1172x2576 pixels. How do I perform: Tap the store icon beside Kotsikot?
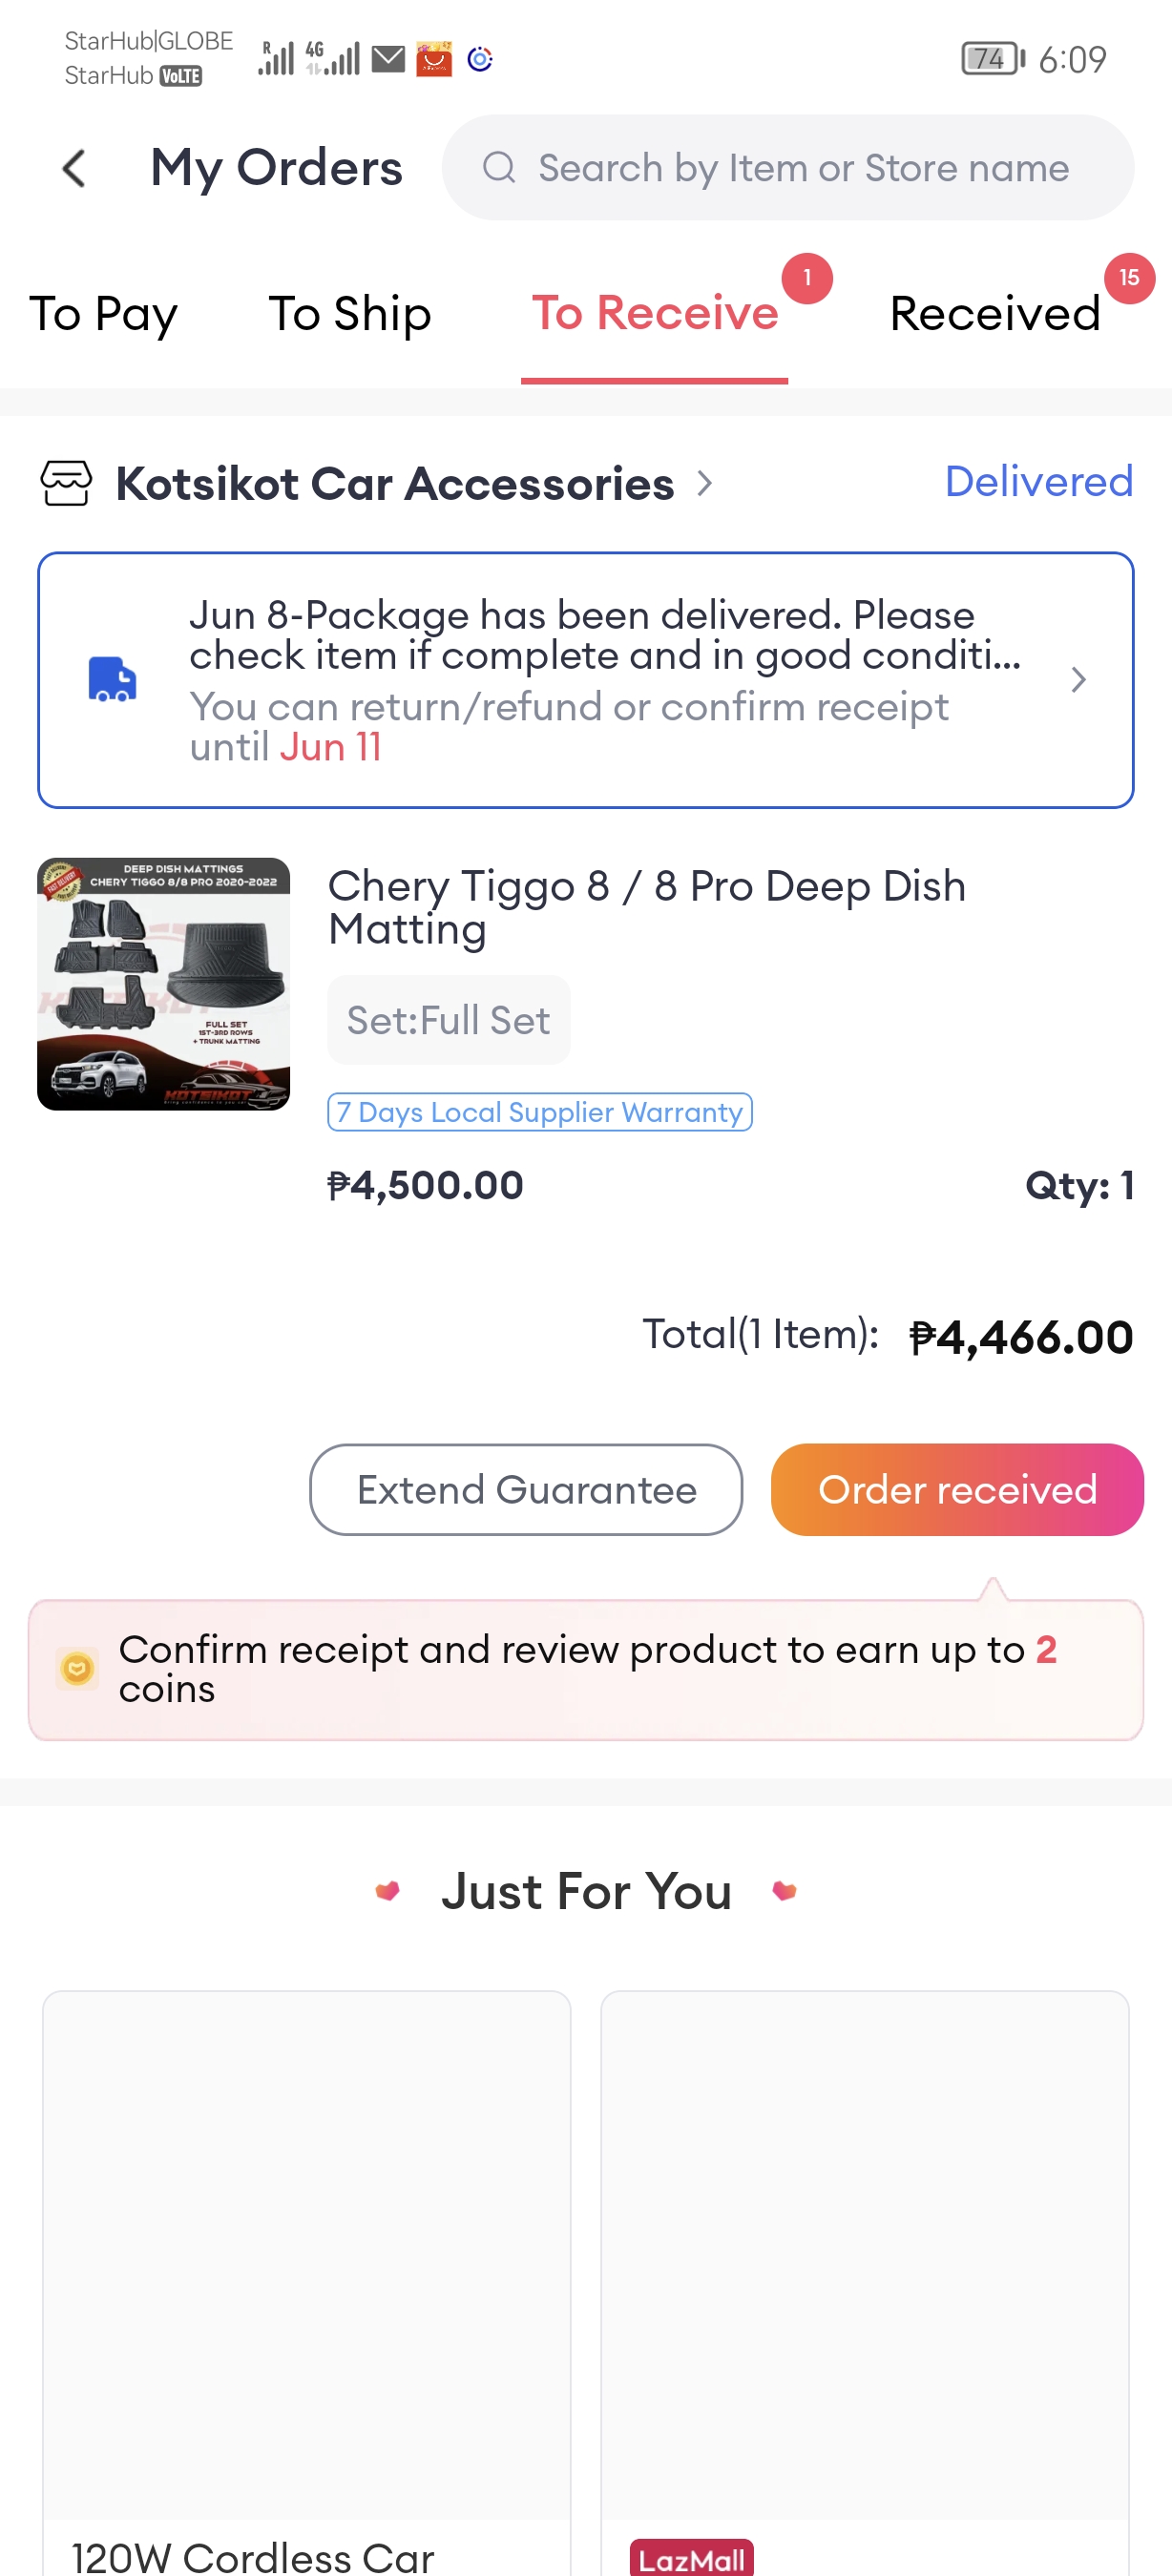point(66,484)
